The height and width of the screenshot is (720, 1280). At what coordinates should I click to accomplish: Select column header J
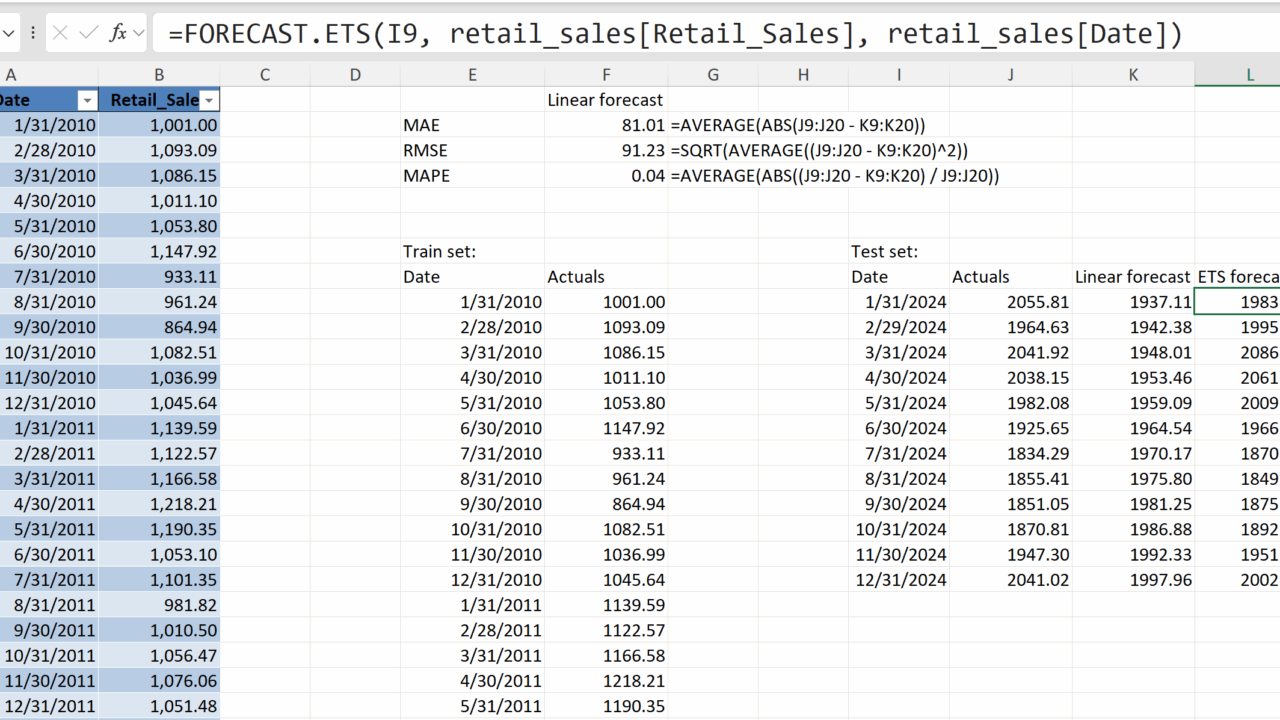1010,74
